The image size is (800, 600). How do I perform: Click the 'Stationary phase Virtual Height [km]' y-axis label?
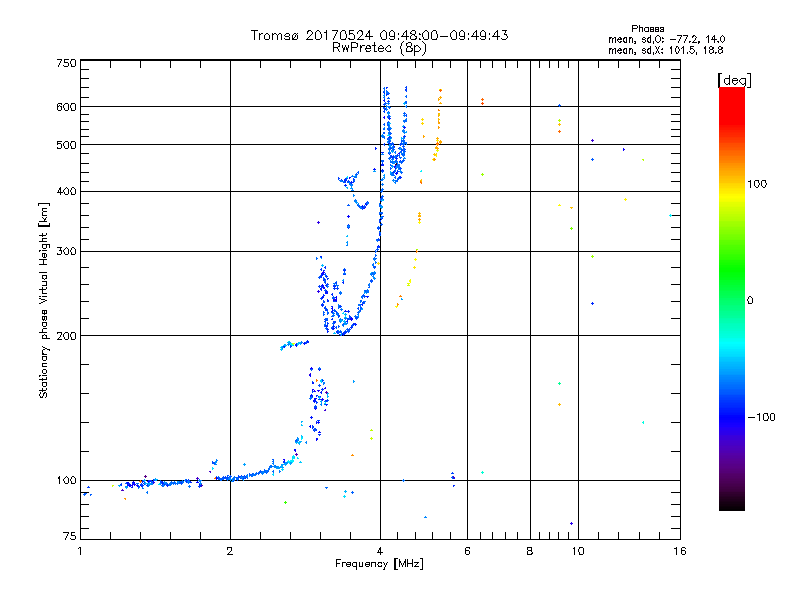(x=44, y=300)
